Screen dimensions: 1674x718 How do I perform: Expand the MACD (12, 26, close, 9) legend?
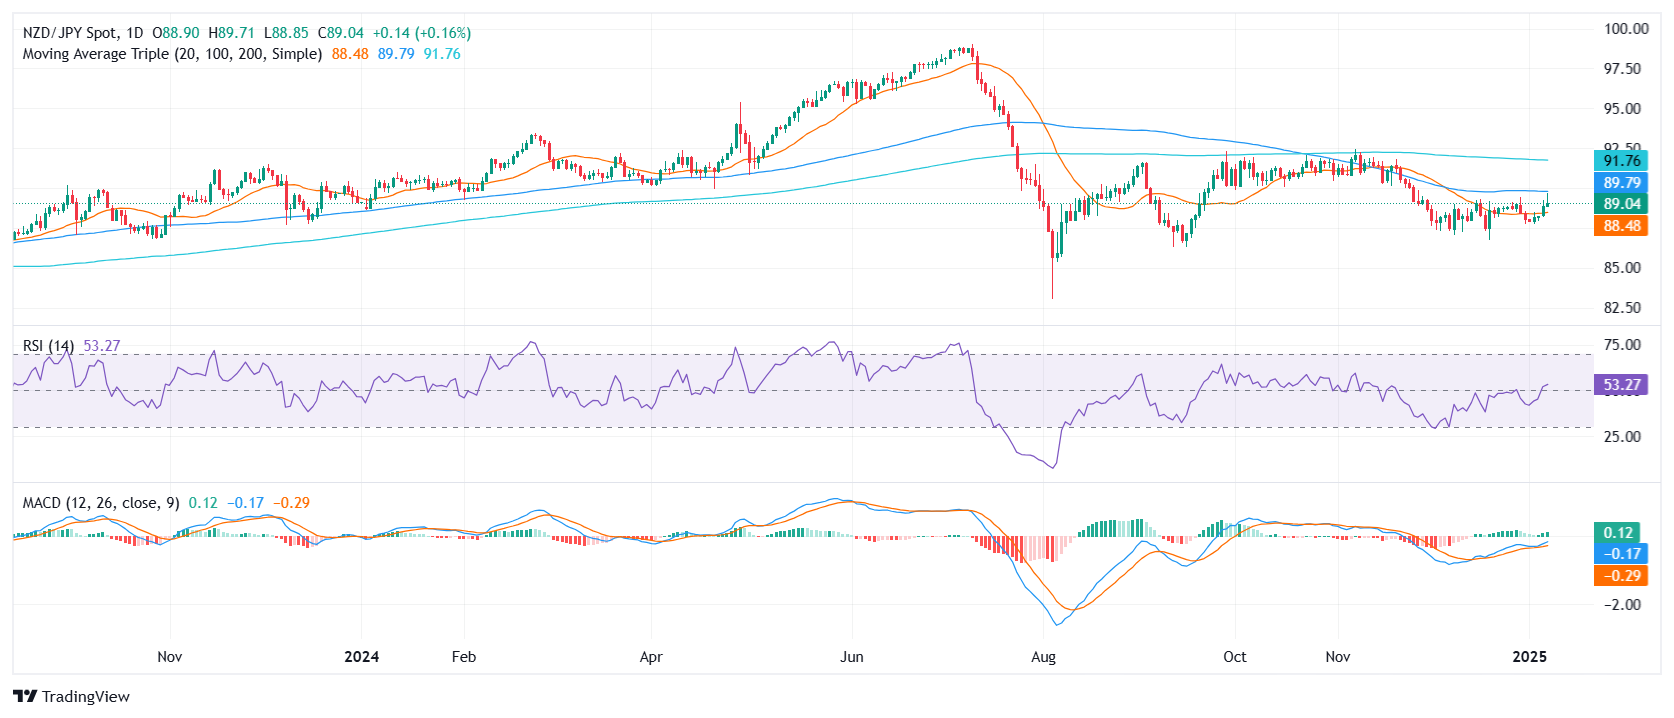(101, 503)
